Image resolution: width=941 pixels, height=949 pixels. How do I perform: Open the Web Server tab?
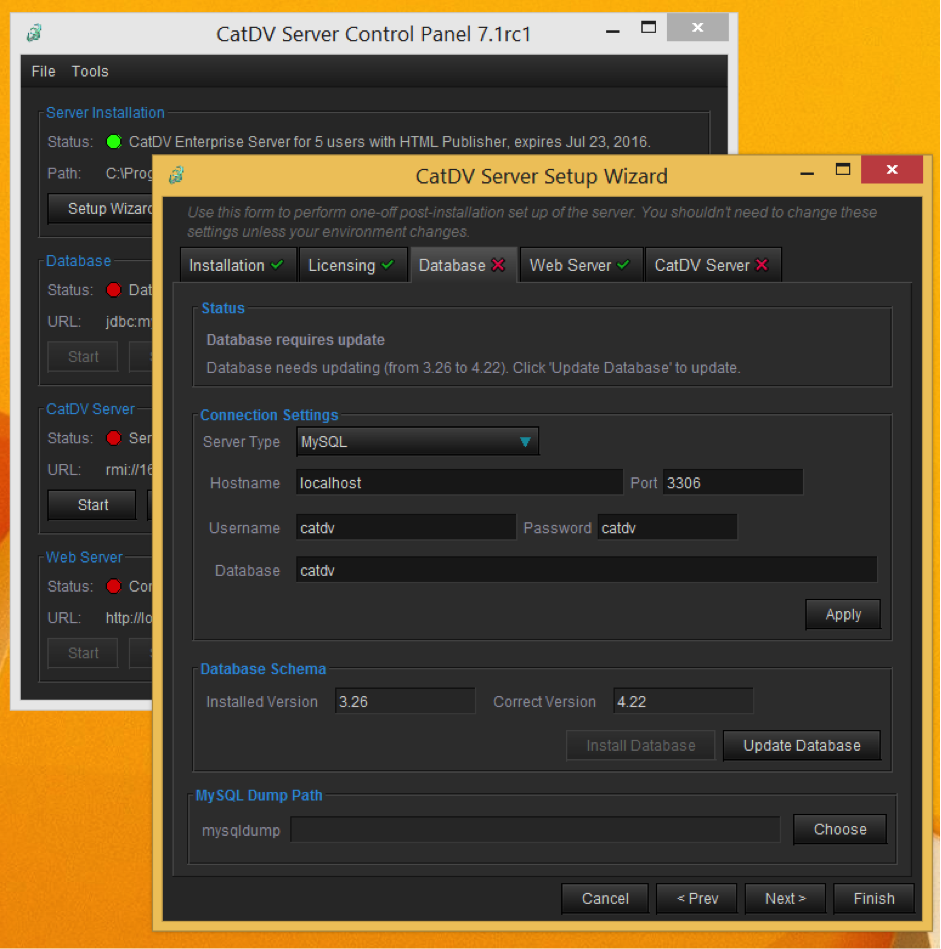tap(580, 265)
